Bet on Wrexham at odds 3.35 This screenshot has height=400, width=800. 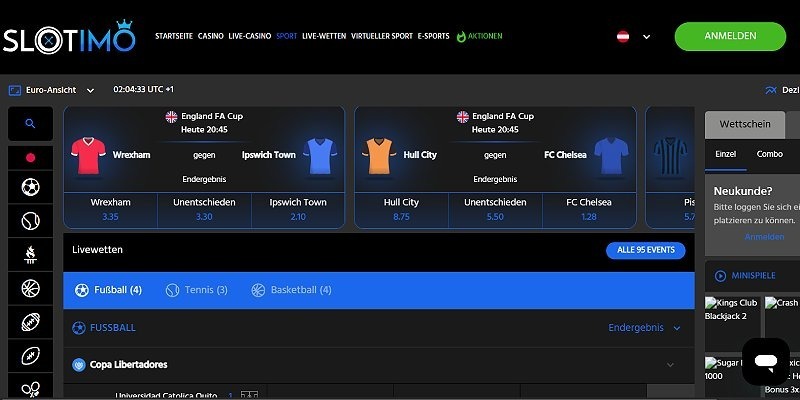[110, 209]
